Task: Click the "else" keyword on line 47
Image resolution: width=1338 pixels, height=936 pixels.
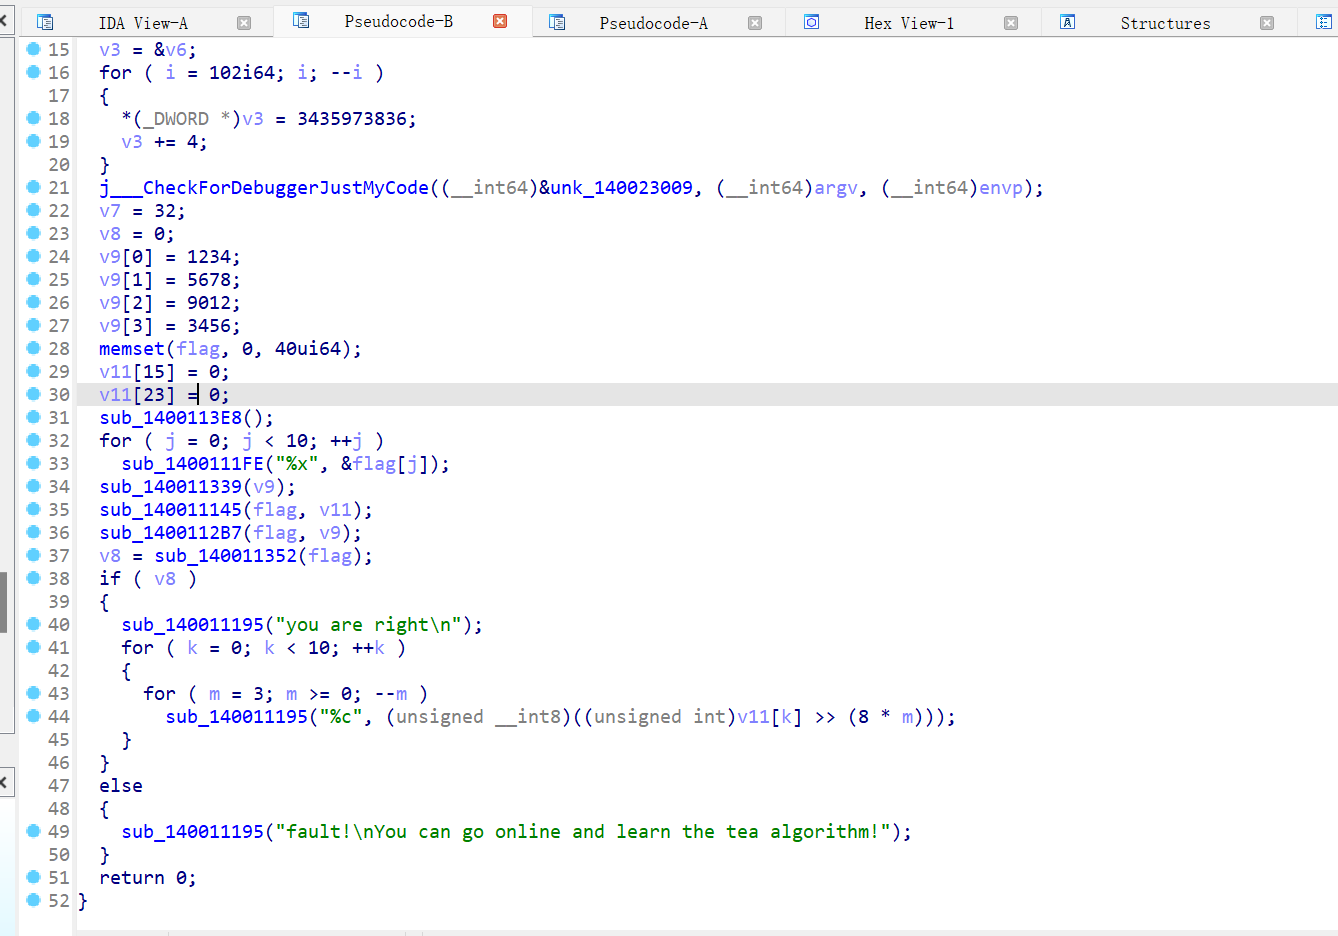Action: point(121,786)
